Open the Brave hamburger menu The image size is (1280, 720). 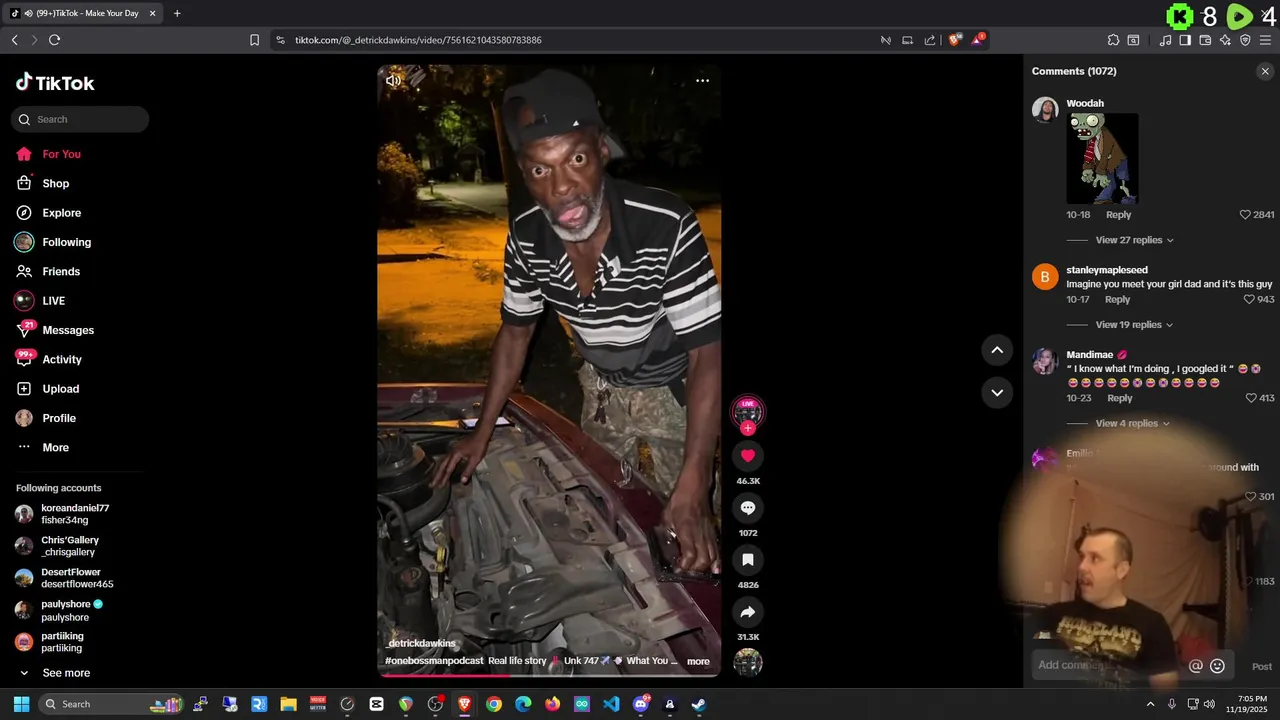coord(1265,40)
